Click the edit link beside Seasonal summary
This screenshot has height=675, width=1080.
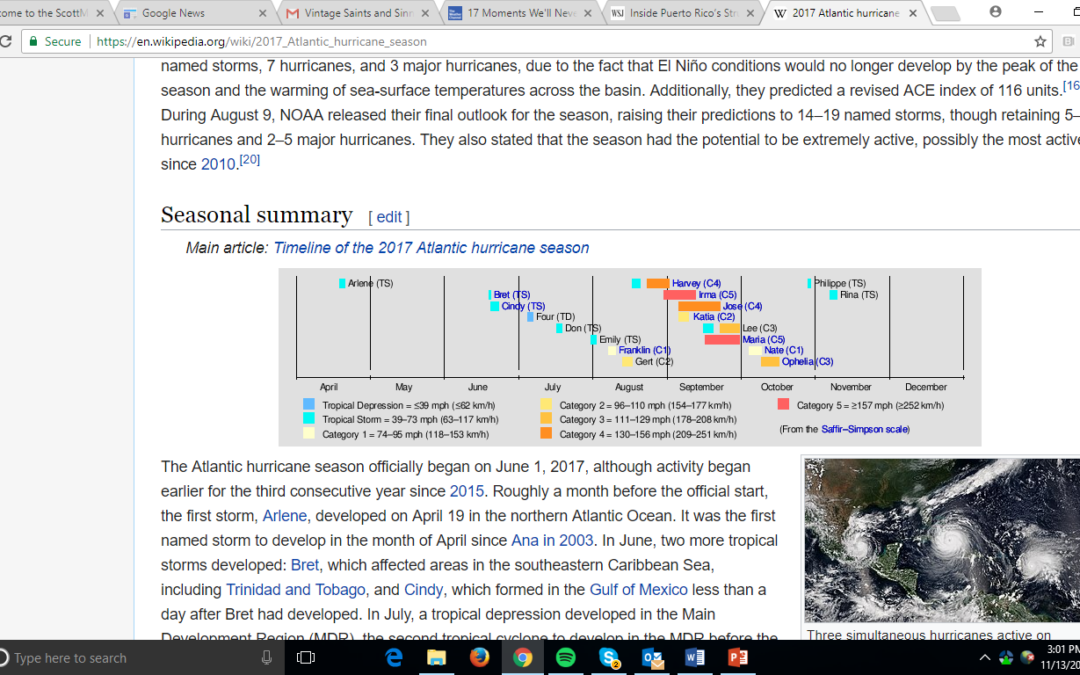point(389,217)
